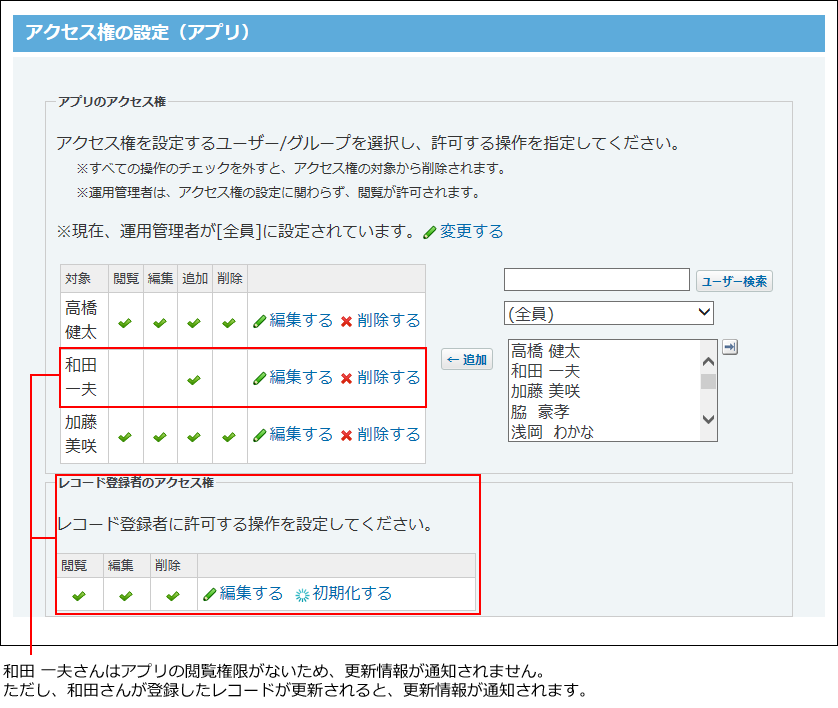Screen dimensions: 838x708
Task: Click 初期化する spinner icon
Action: [x=302, y=595]
